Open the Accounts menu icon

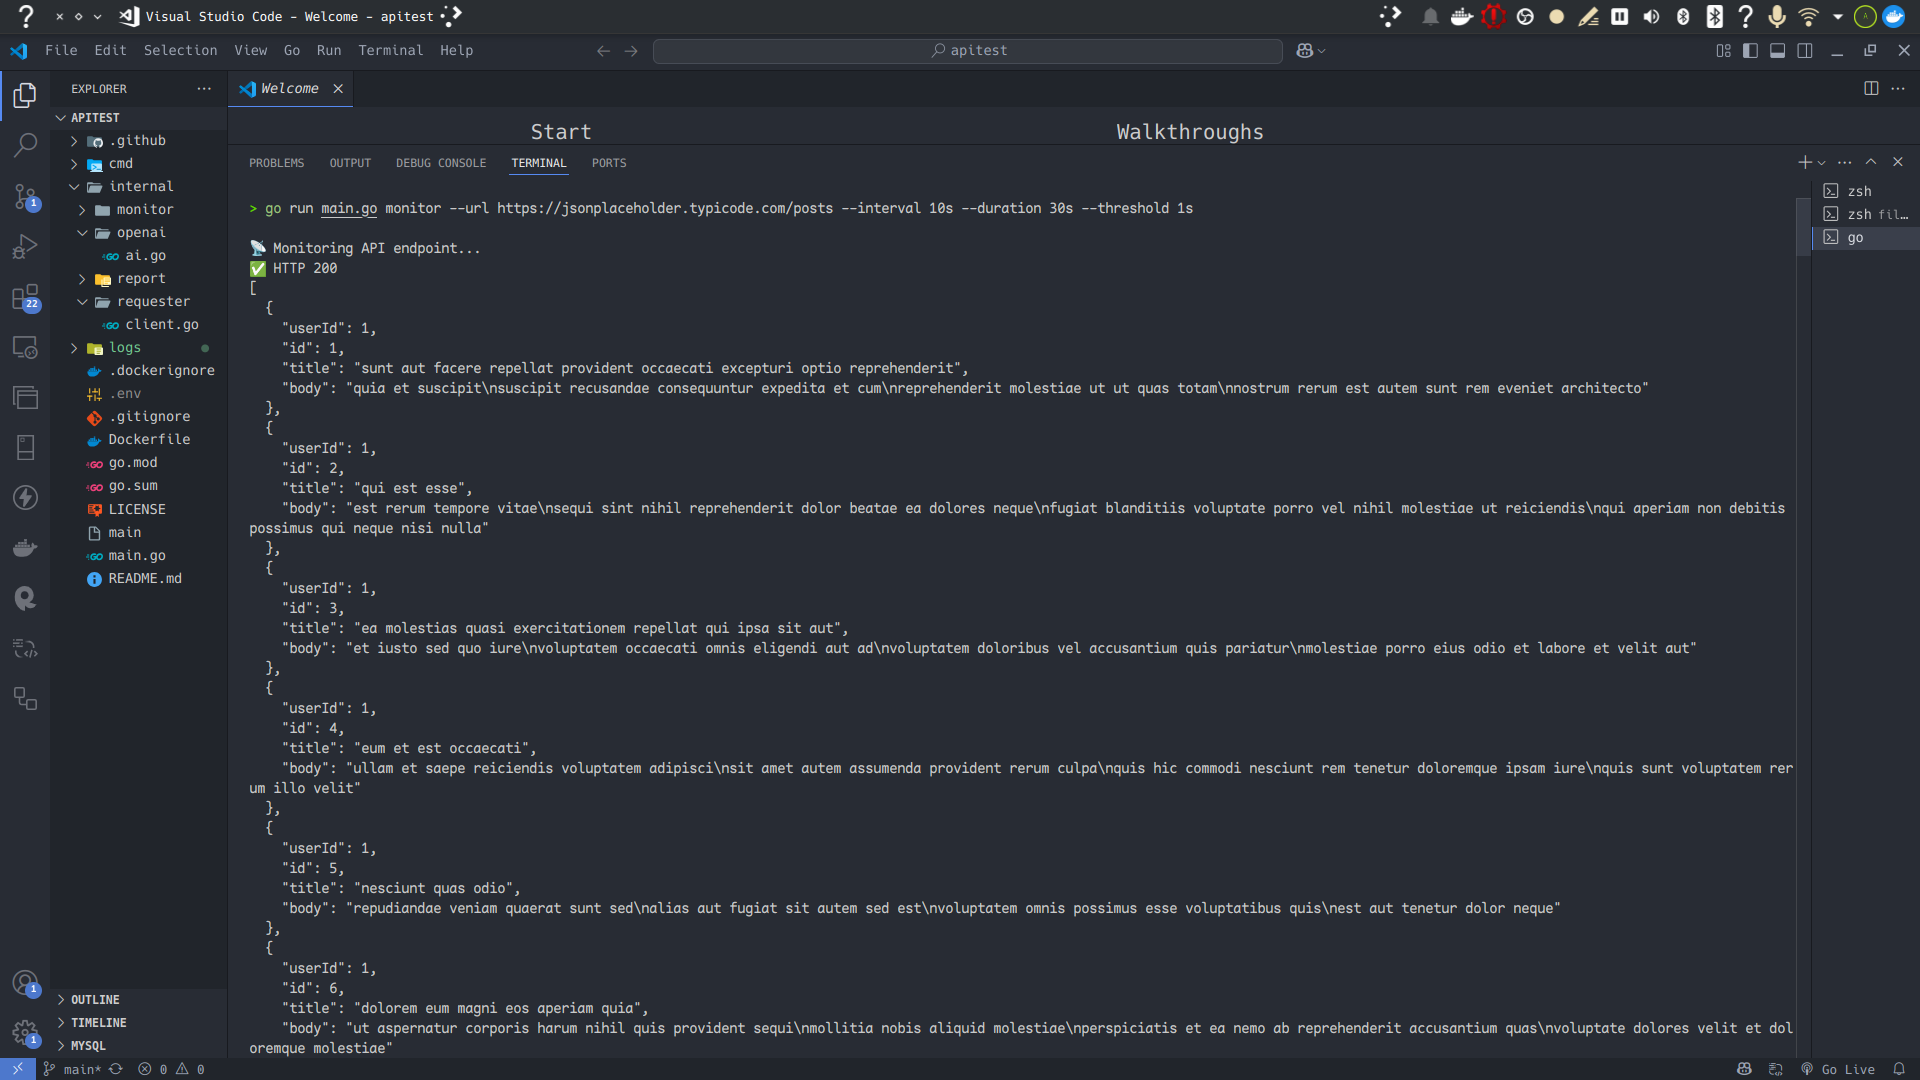pyautogui.click(x=25, y=983)
